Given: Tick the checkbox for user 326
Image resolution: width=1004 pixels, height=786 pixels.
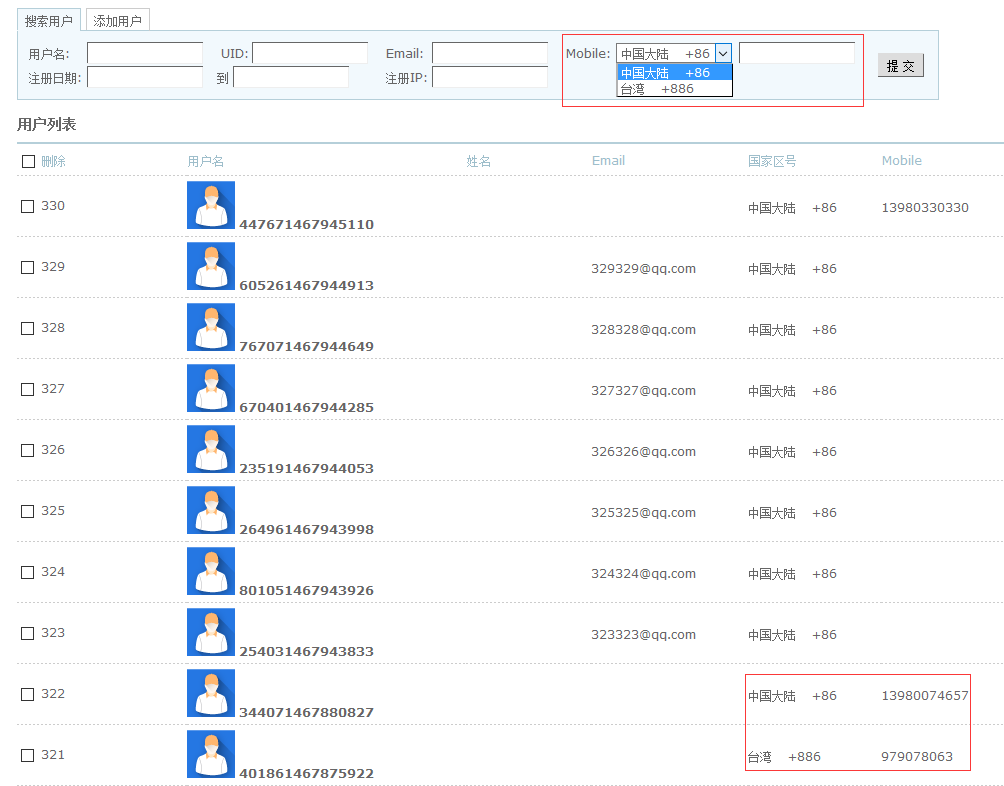Looking at the screenshot, I should (28, 450).
